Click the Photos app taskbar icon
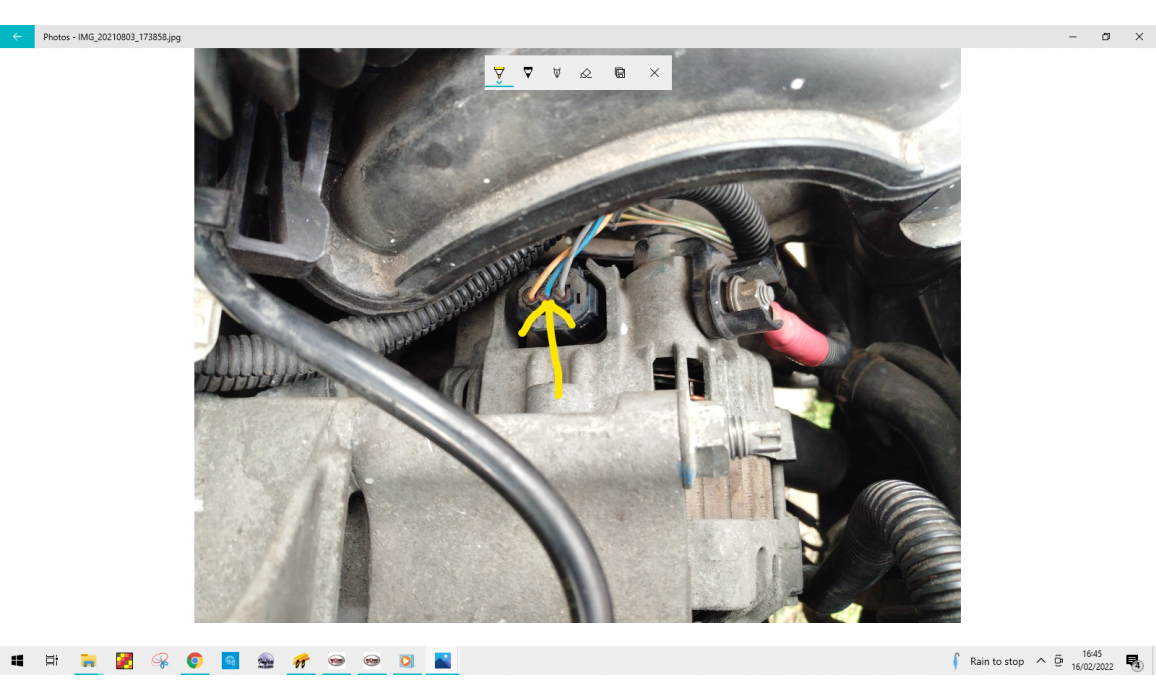 coord(442,661)
